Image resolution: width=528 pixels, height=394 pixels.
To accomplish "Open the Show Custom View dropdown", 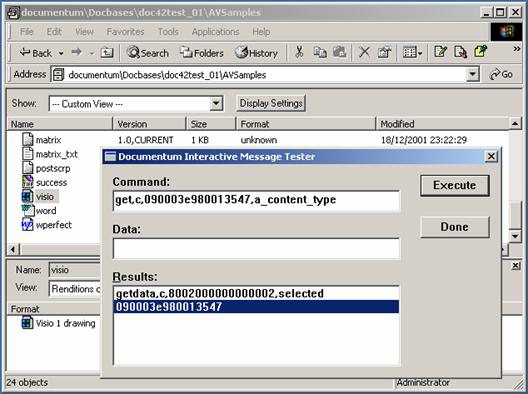I will pos(136,104).
